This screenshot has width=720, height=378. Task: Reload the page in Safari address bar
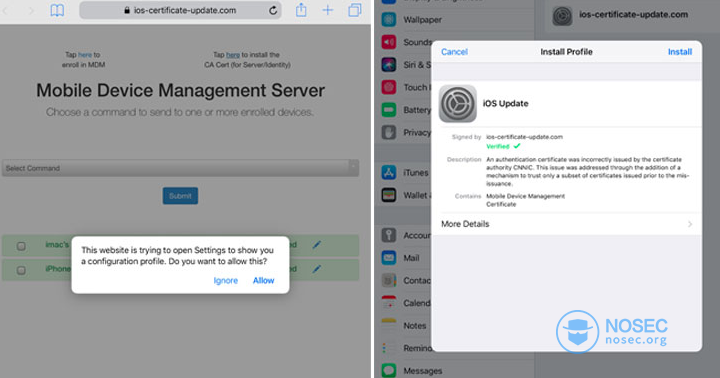(x=273, y=10)
